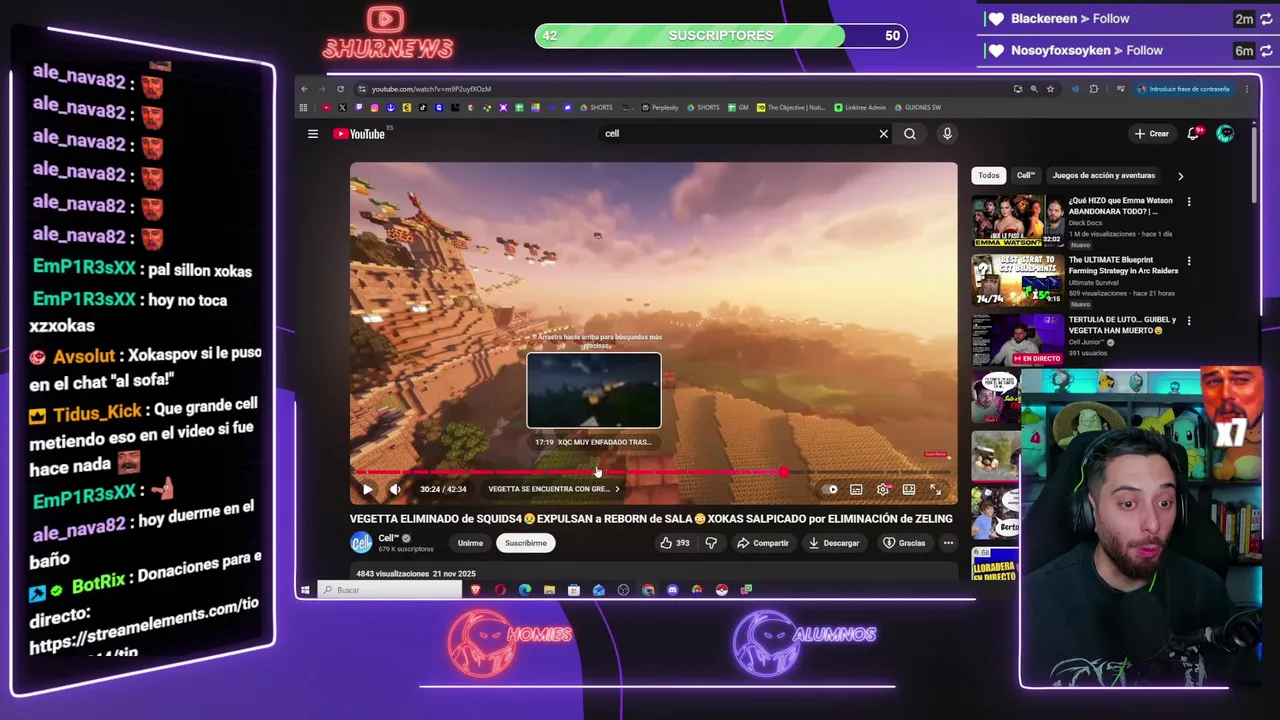Select the Todos filter chip
Screen dimensions: 1280x720
(989, 175)
